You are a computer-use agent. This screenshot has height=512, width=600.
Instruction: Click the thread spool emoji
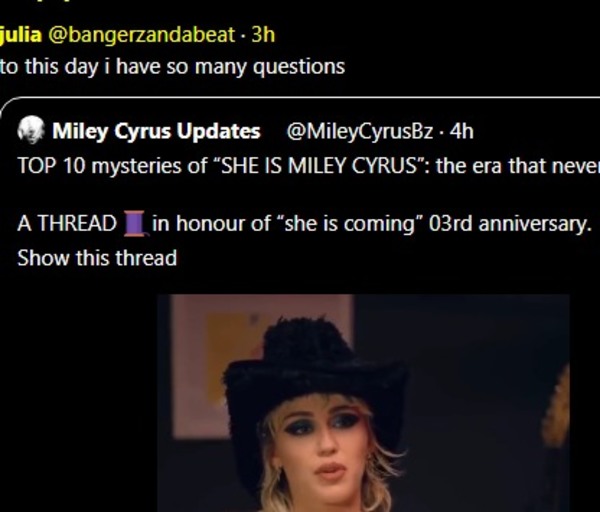pyautogui.click(x=134, y=223)
